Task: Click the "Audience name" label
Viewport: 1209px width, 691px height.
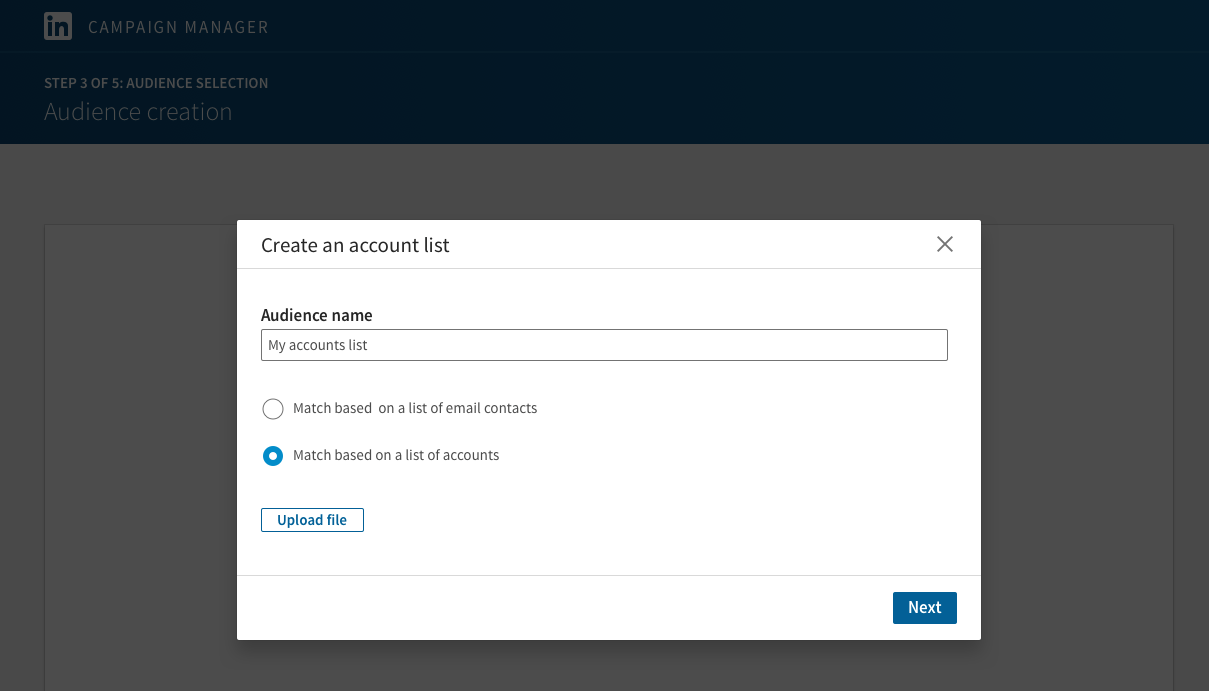Action: click(316, 315)
